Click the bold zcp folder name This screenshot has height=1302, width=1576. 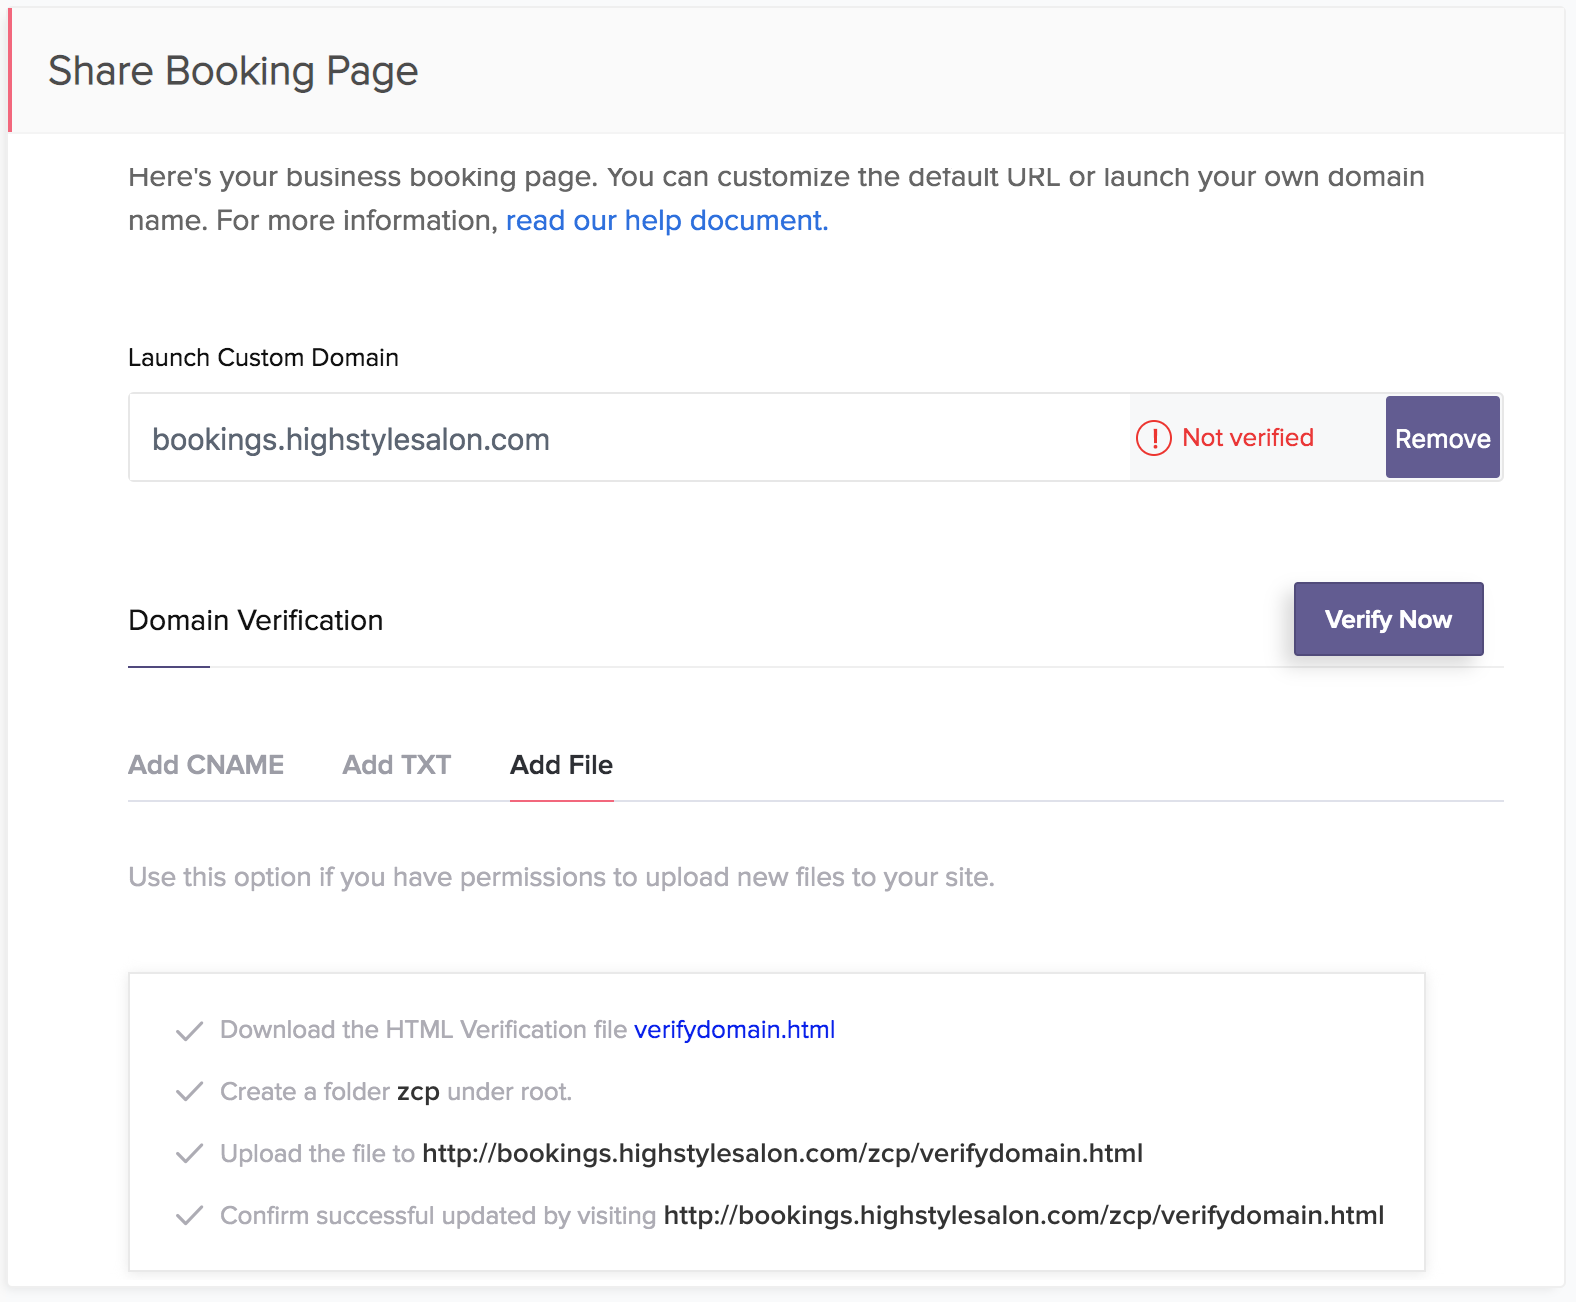[x=418, y=1092]
